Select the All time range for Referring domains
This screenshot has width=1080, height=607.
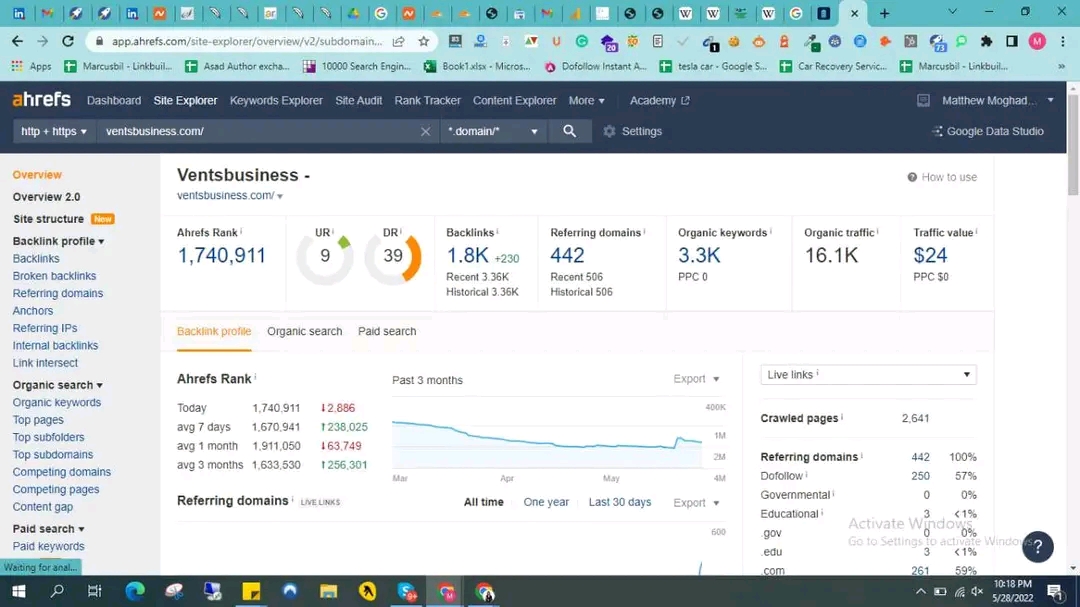pyautogui.click(x=484, y=502)
